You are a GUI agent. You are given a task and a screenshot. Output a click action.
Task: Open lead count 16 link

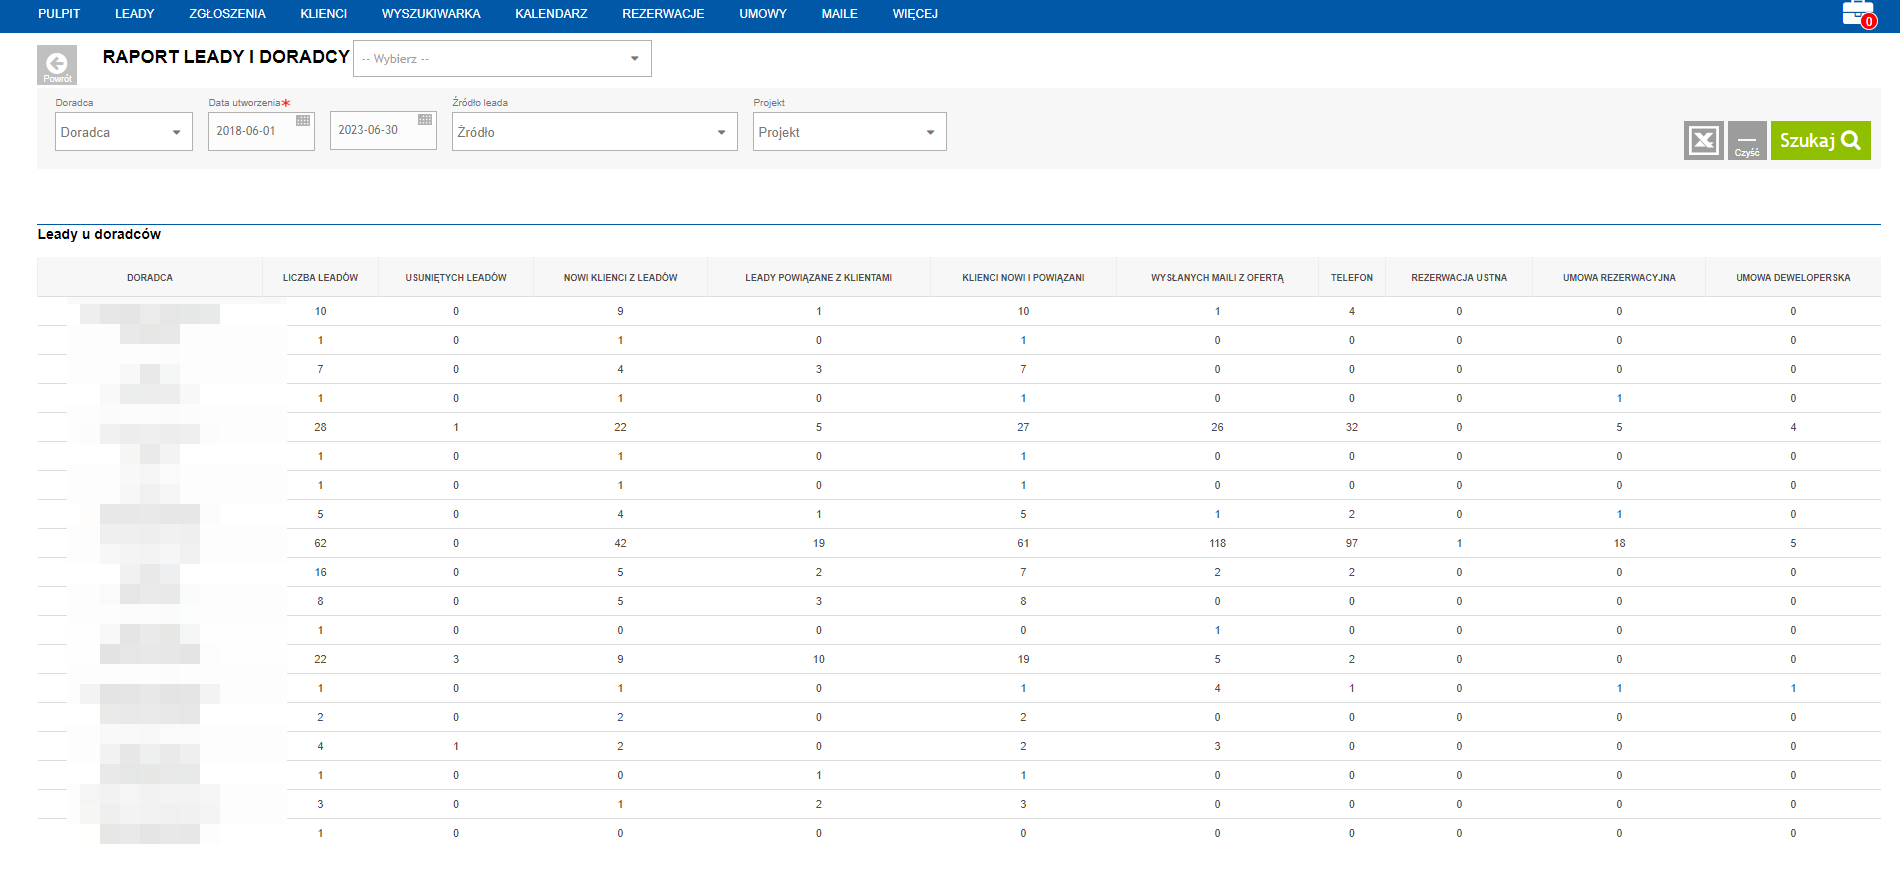tap(320, 573)
